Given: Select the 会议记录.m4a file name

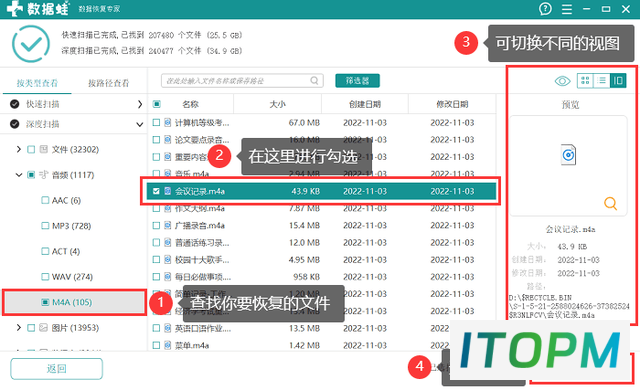Looking at the screenshot, I should click(x=200, y=191).
